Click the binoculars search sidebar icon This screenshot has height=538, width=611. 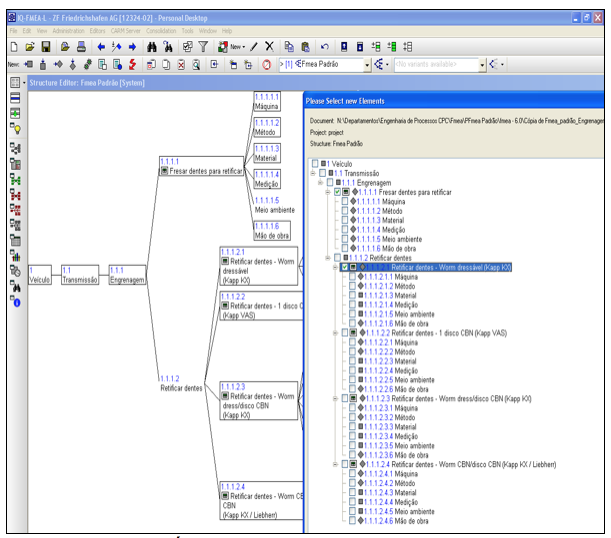point(15,286)
